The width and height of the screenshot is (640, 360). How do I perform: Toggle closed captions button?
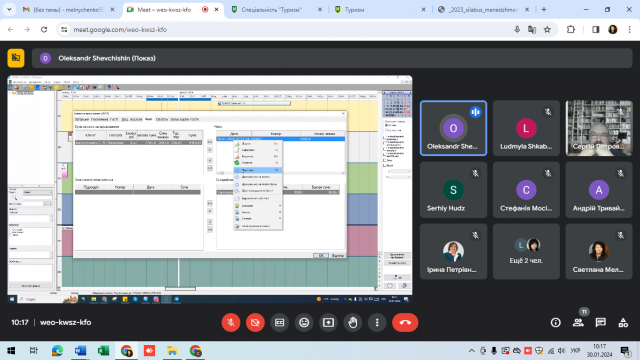click(280, 322)
